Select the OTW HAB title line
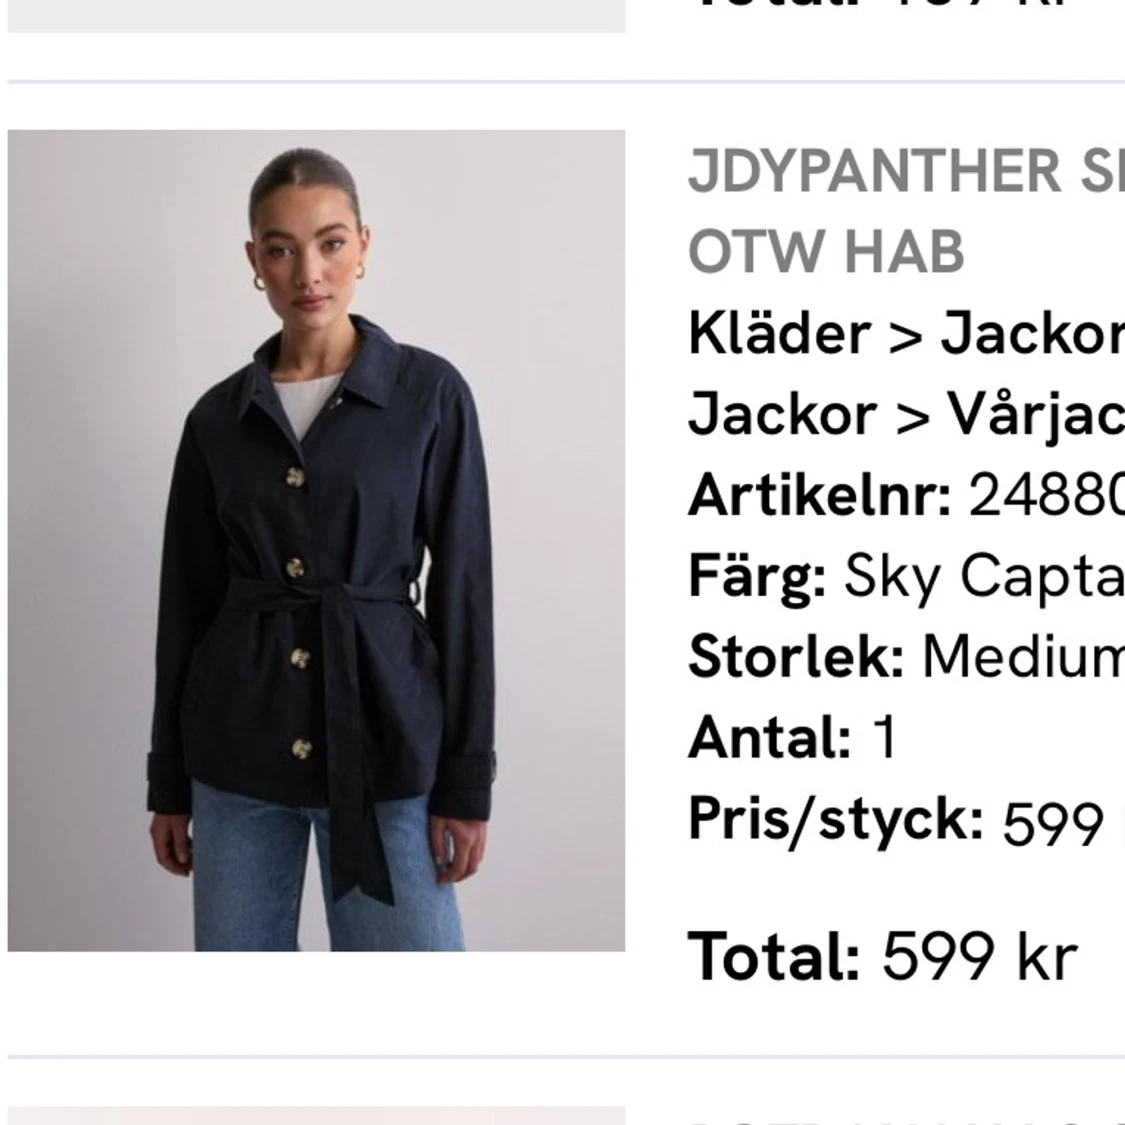 point(826,251)
